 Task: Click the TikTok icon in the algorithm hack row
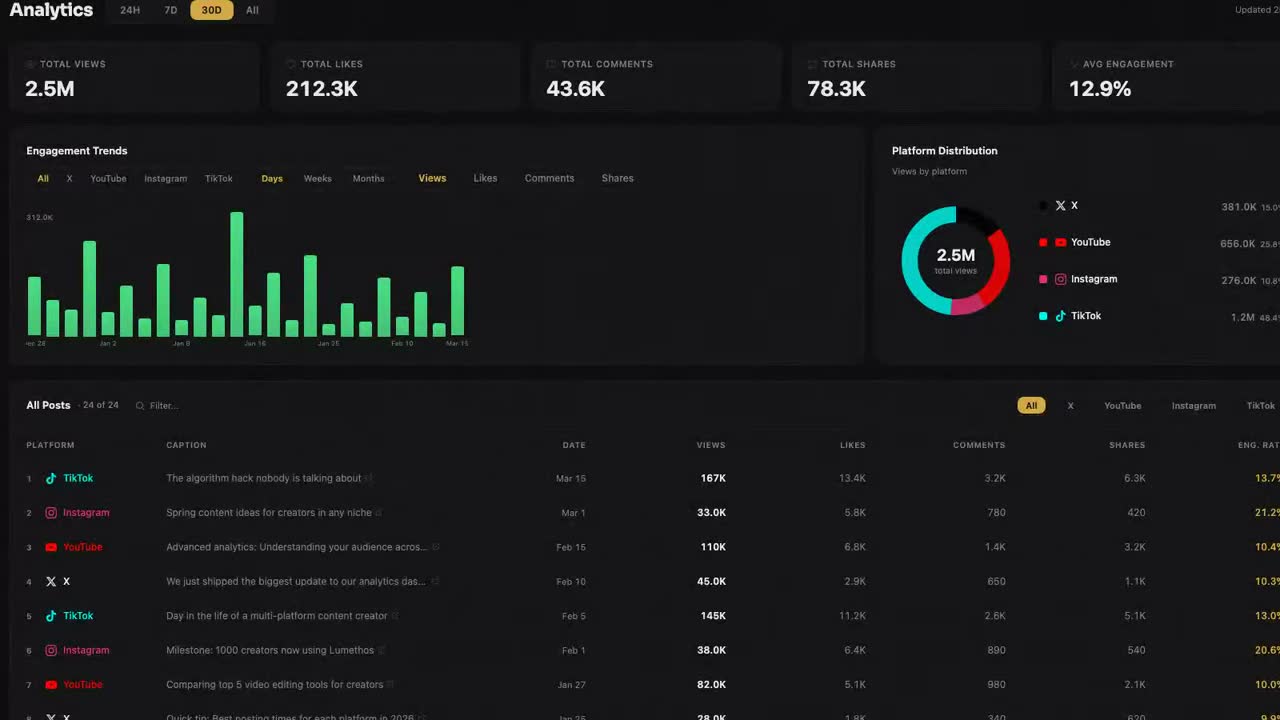(51, 478)
